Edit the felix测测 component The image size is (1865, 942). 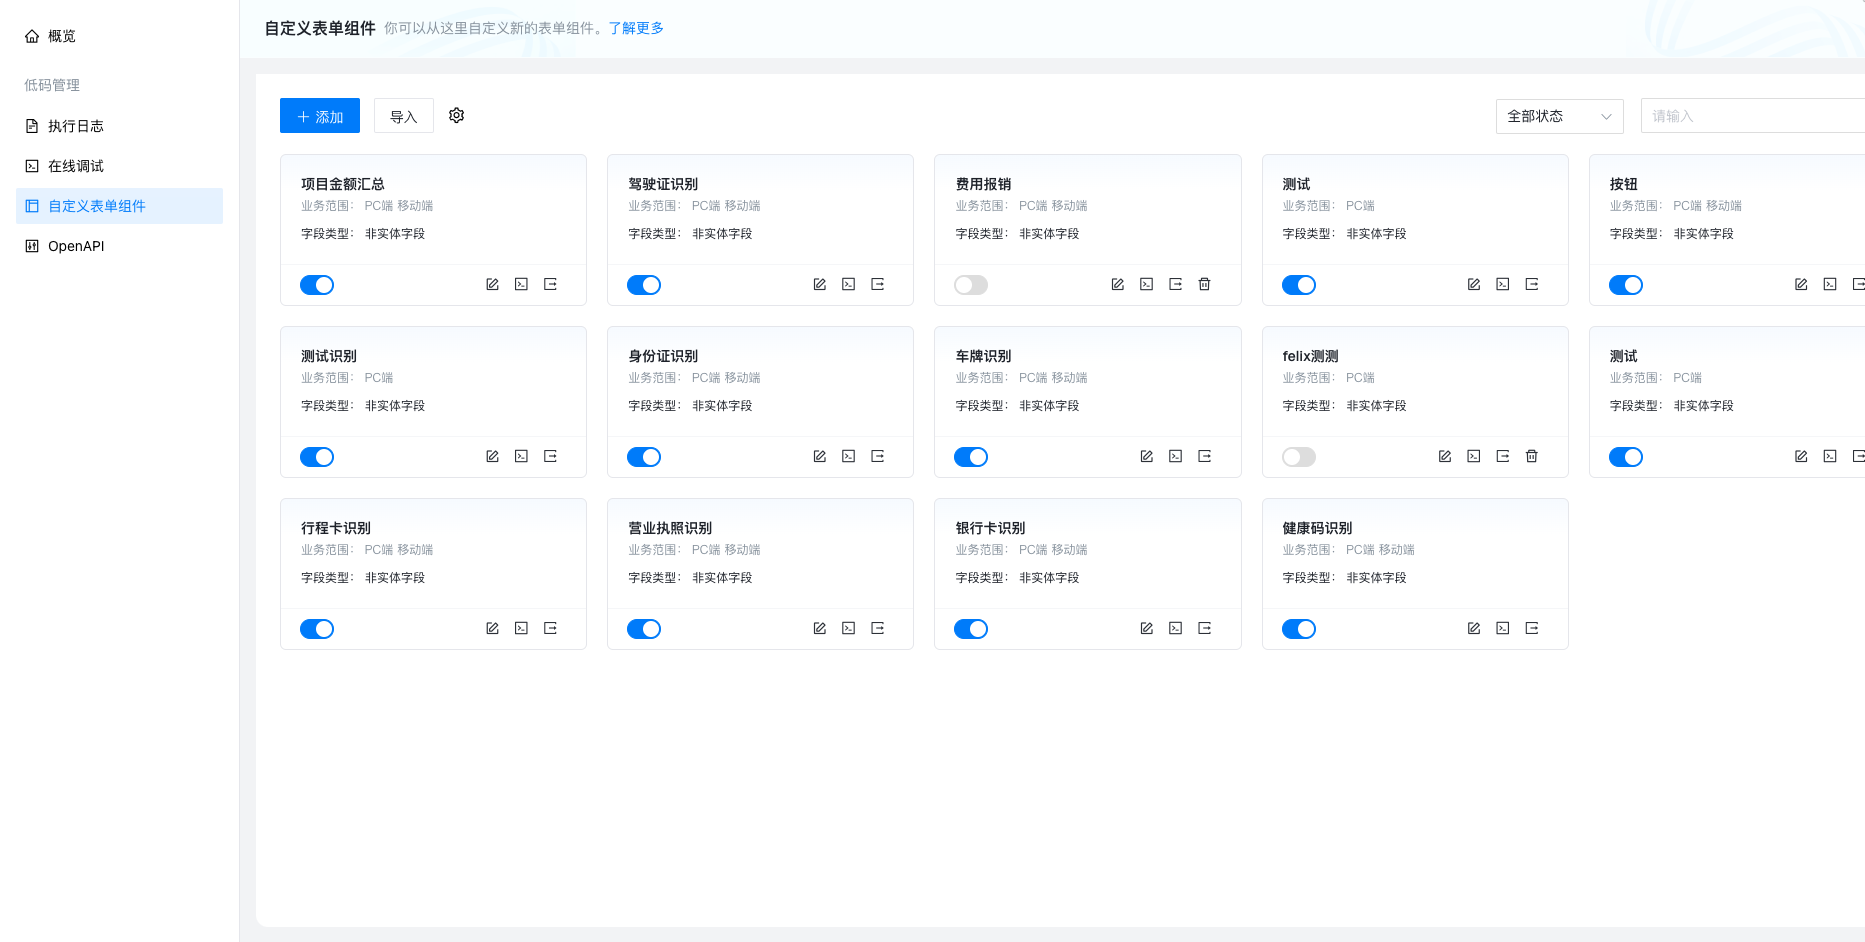[1444, 456]
